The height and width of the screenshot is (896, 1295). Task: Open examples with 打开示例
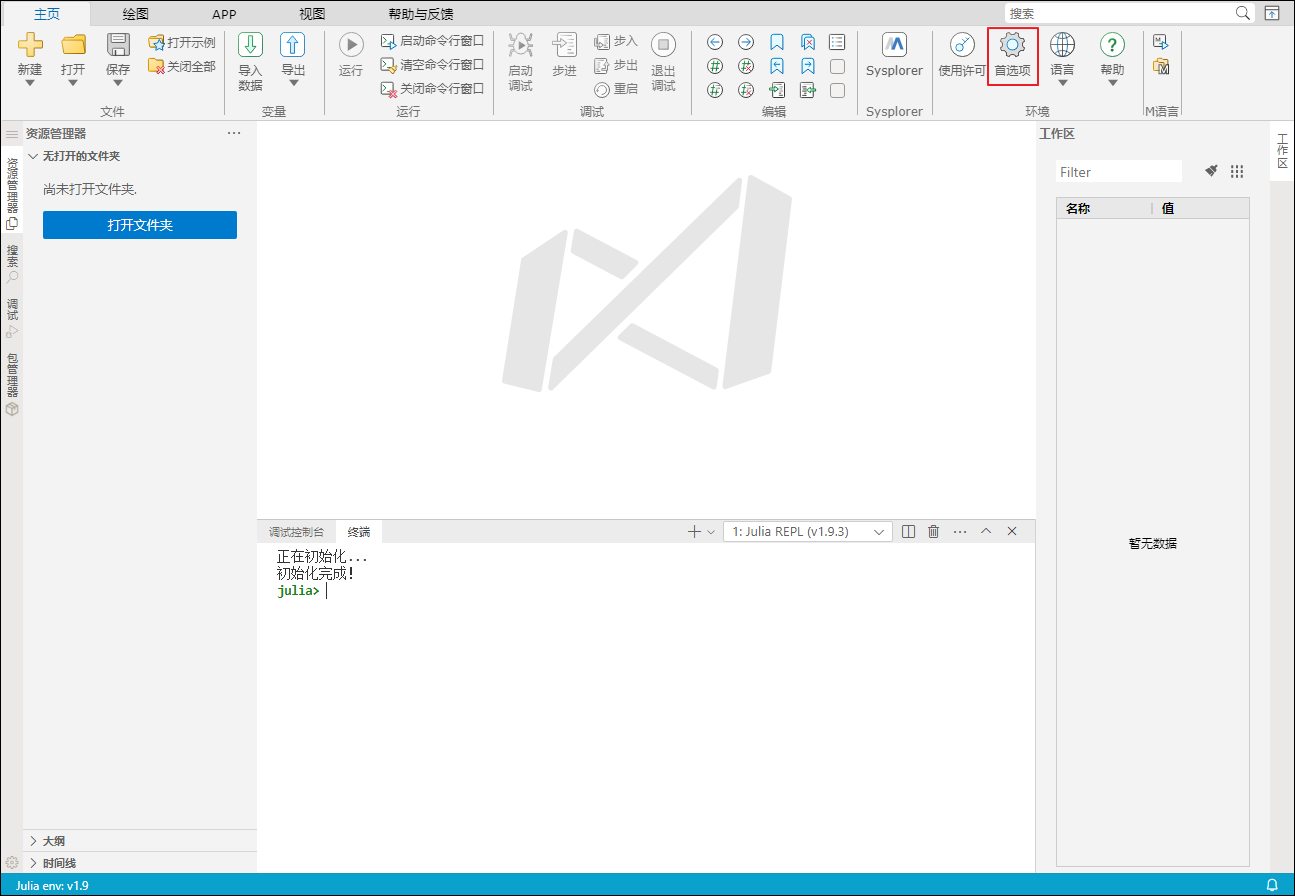[x=181, y=42]
